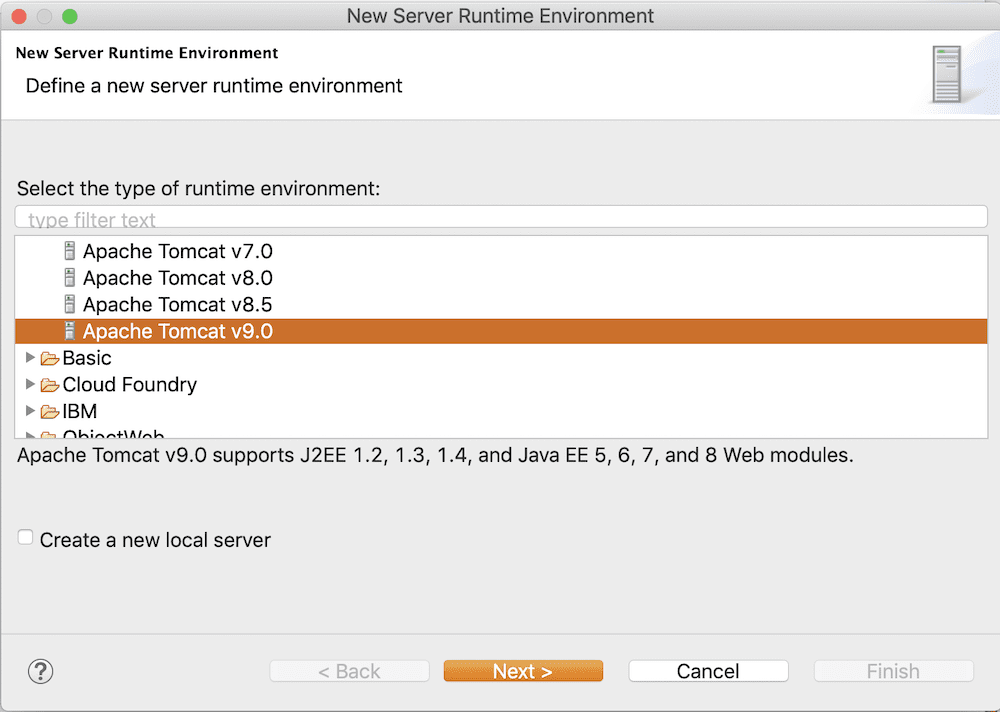1000x712 pixels.
Task: Click the Apache Tomcat v8.0 server icon
Action: 70,278
